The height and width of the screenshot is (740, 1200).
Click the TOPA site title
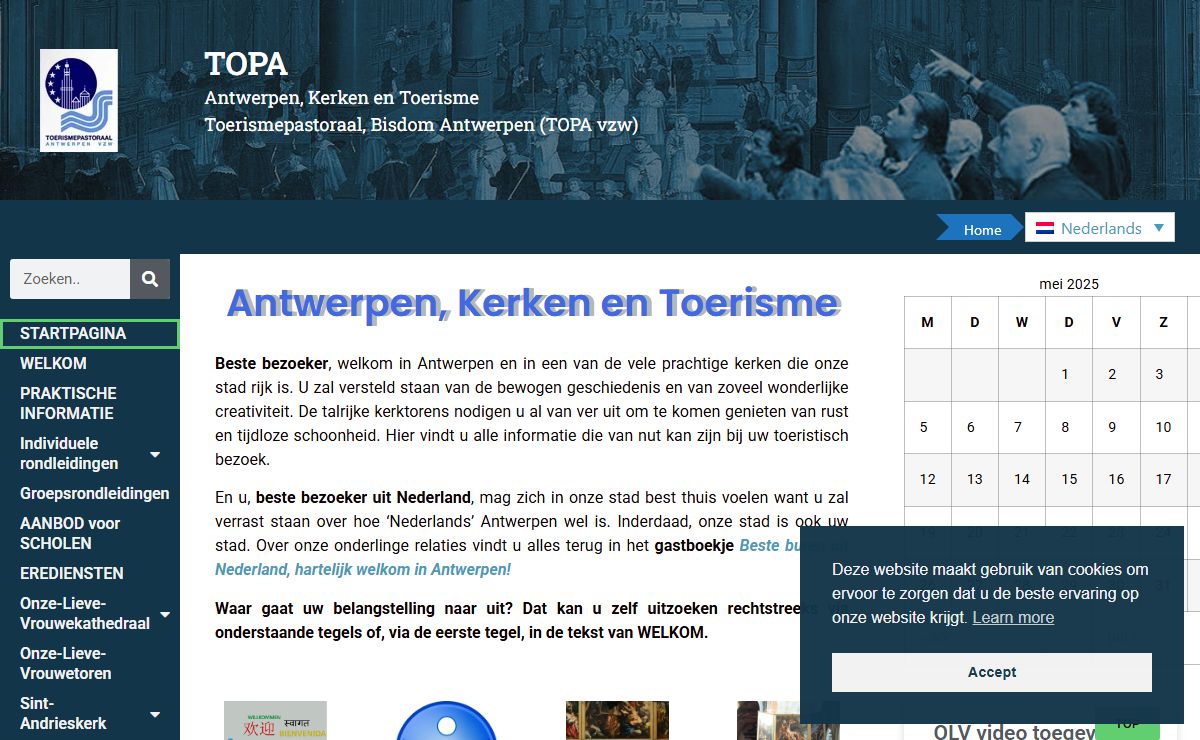click(x=246, y=64)
